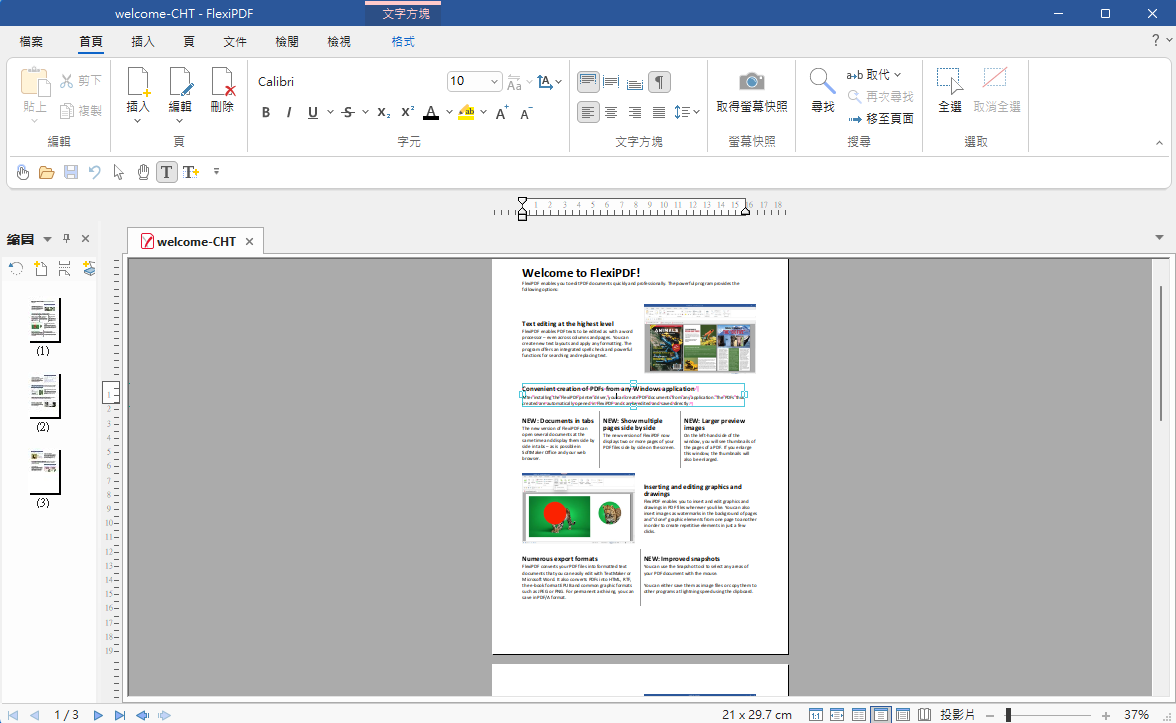Toggle bold formatting
This screenshot has width=1176, height=723.
tap(266, 112)
